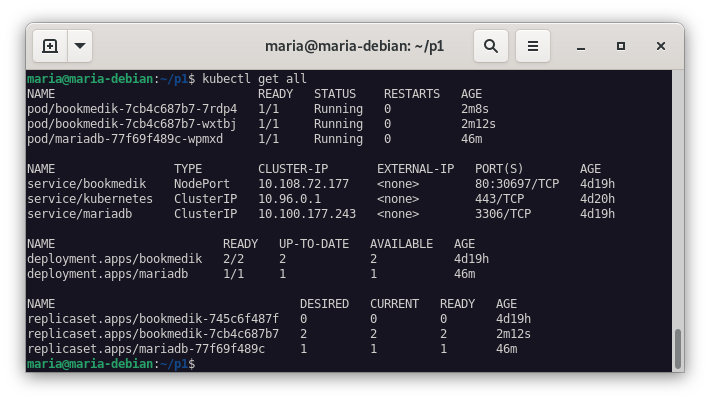Click the cluster IP 10.108.72.177
Viewport: 710px width, 401px height.
[x=303, y=184]
